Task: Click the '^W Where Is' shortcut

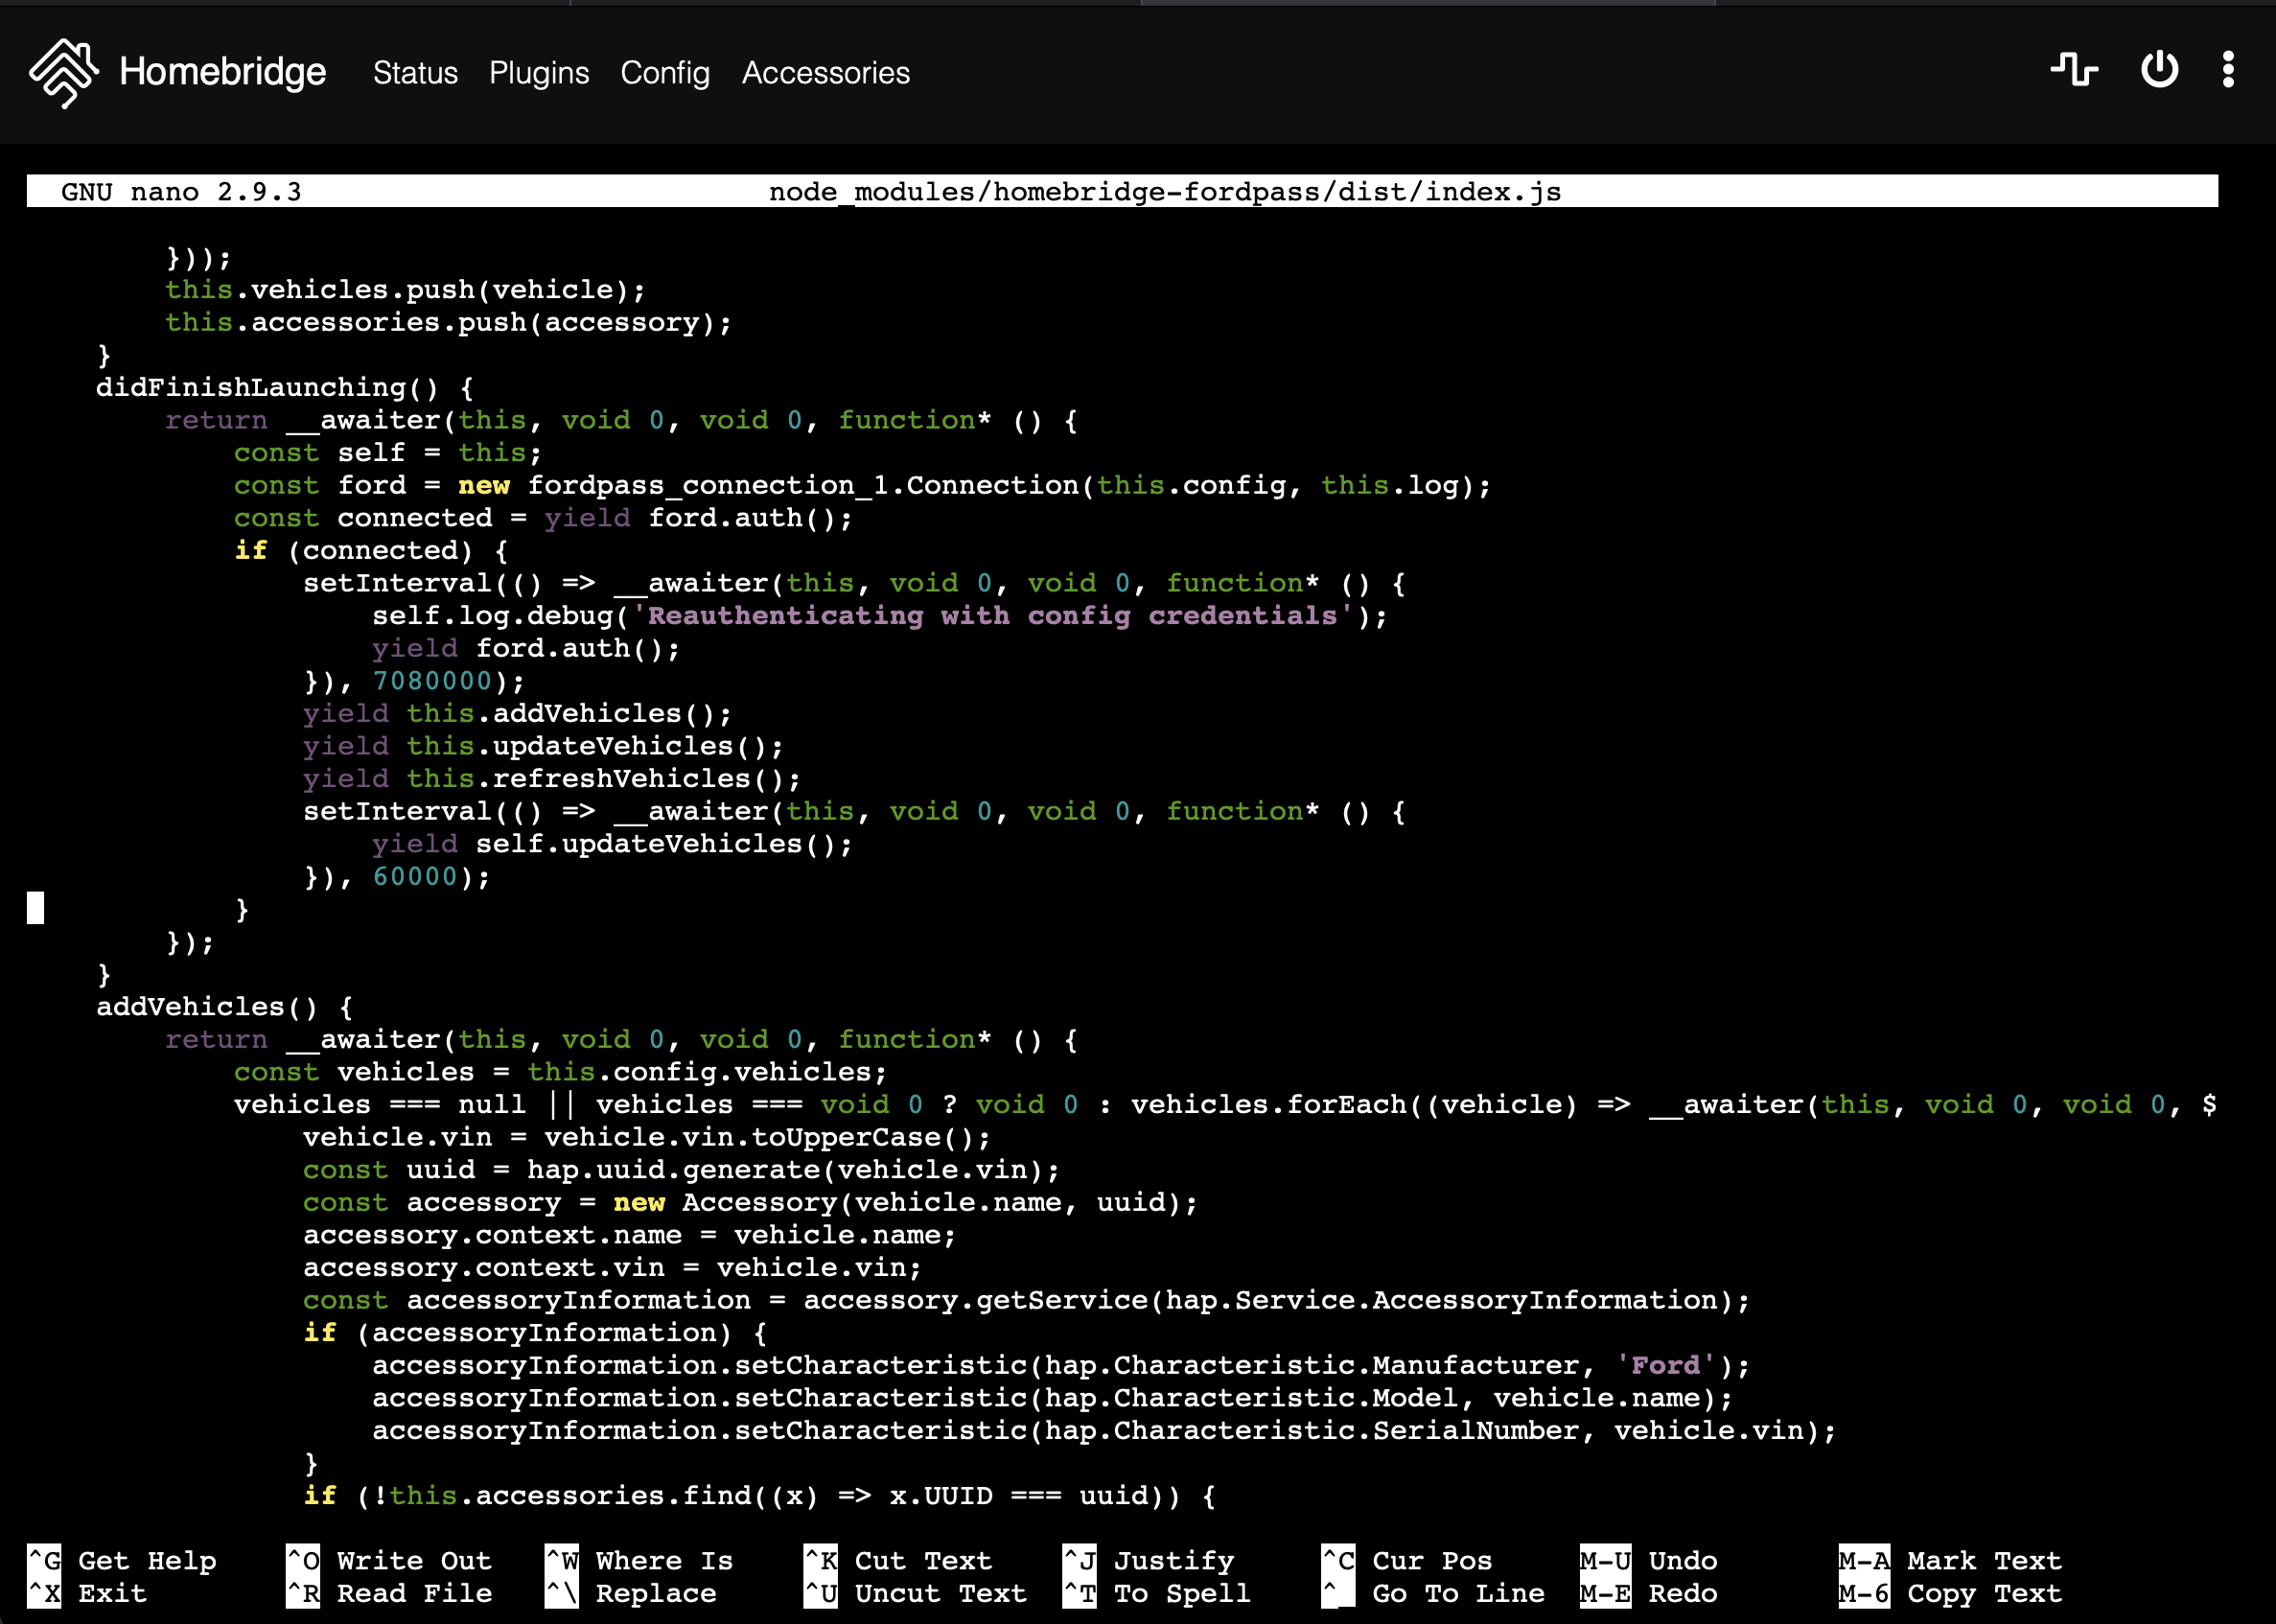Action: click(x=639, y=1561)
